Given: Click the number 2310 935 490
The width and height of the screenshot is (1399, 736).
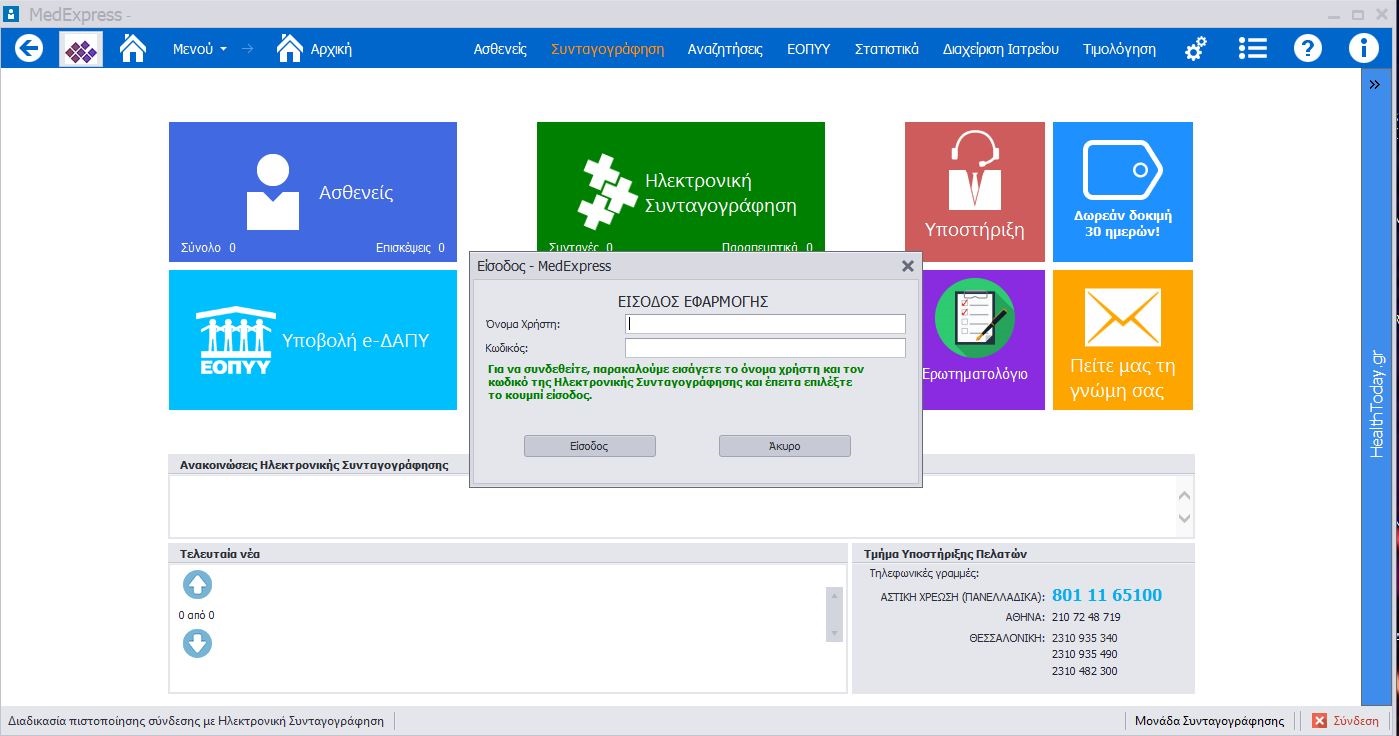Looking at the screenshot, I should click(x=1085, y=654).
